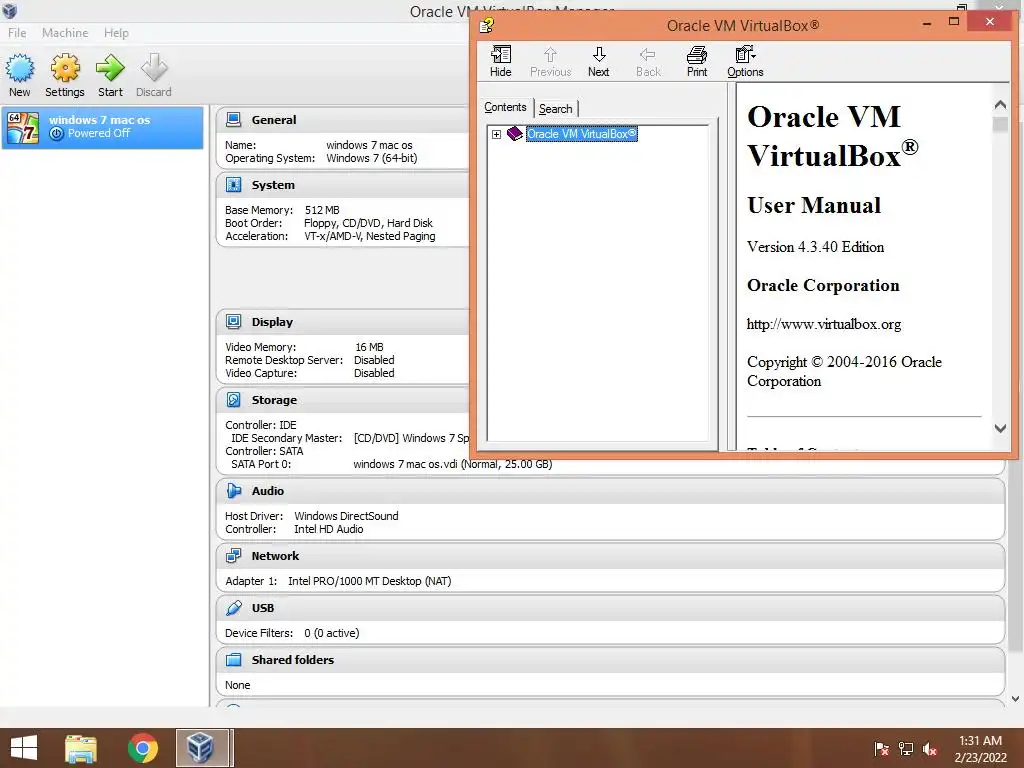Click the purple book icon in Contents tree
The image size is (1024, 768).
[515, 134]
